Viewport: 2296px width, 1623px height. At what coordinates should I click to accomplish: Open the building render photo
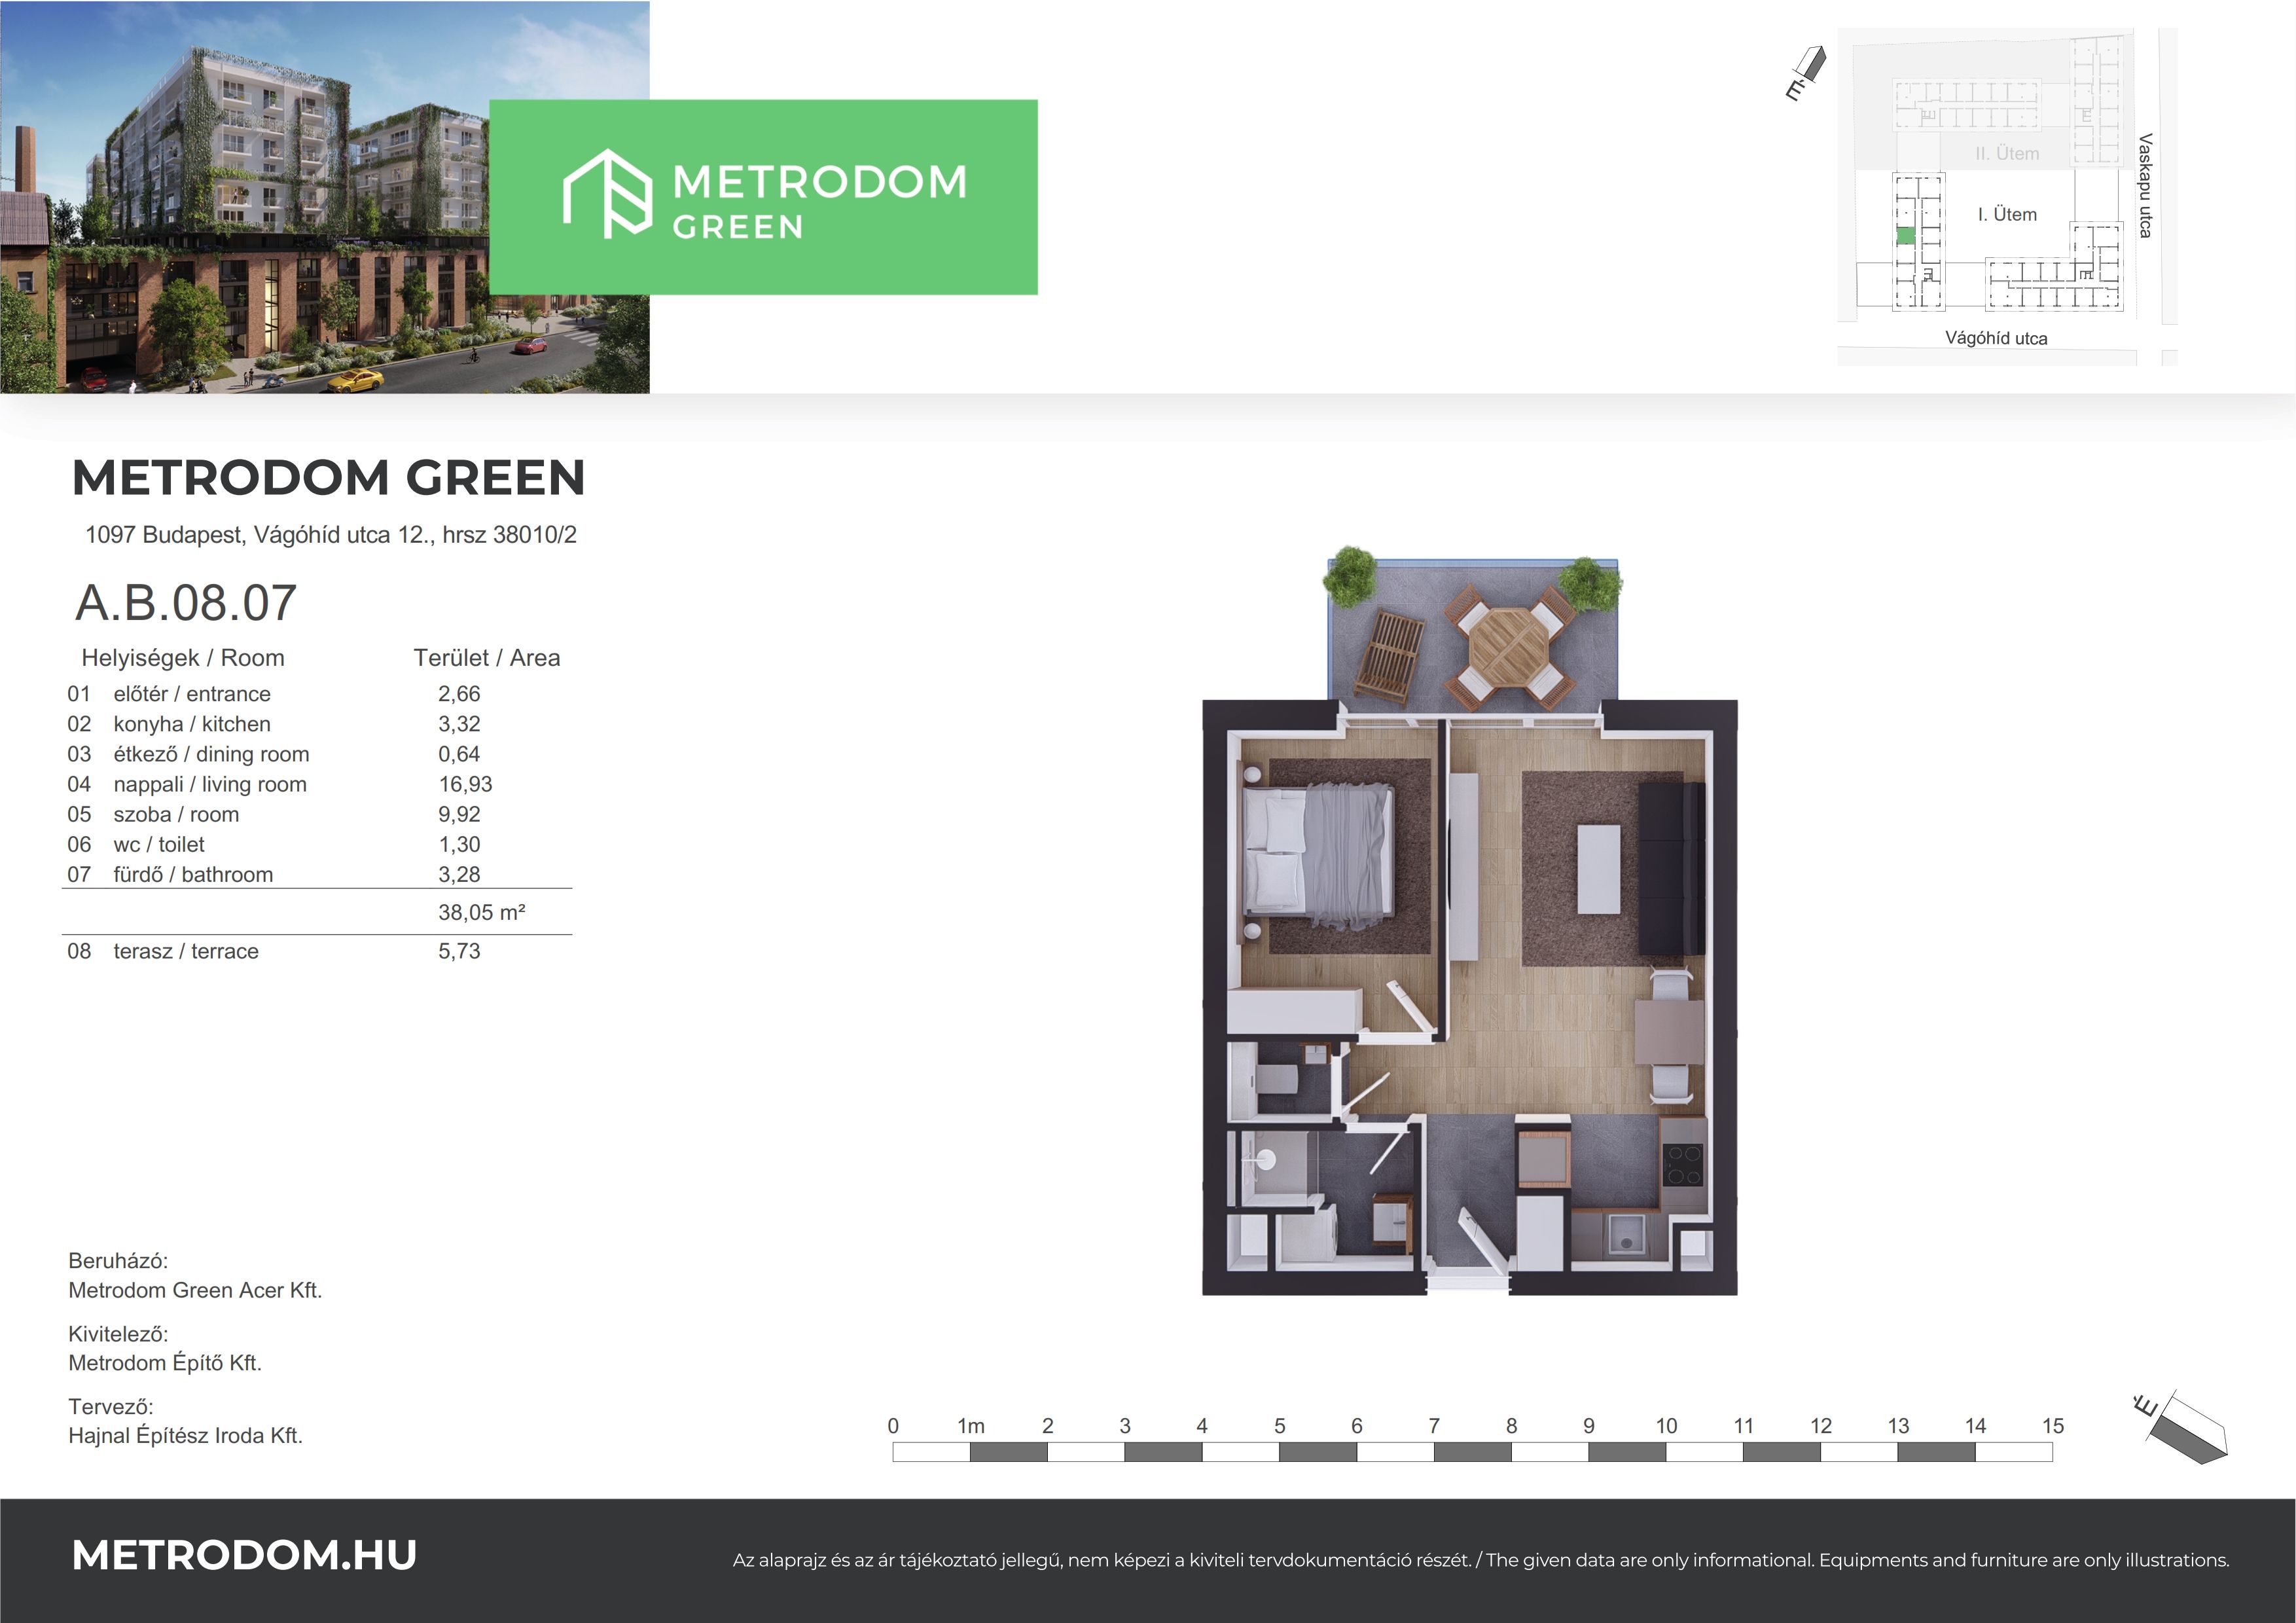[325, 197]
